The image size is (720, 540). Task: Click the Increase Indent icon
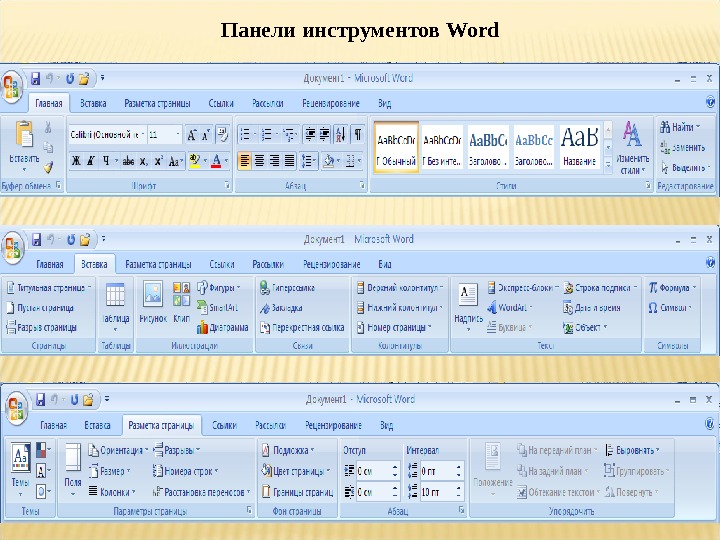[325, 135]
